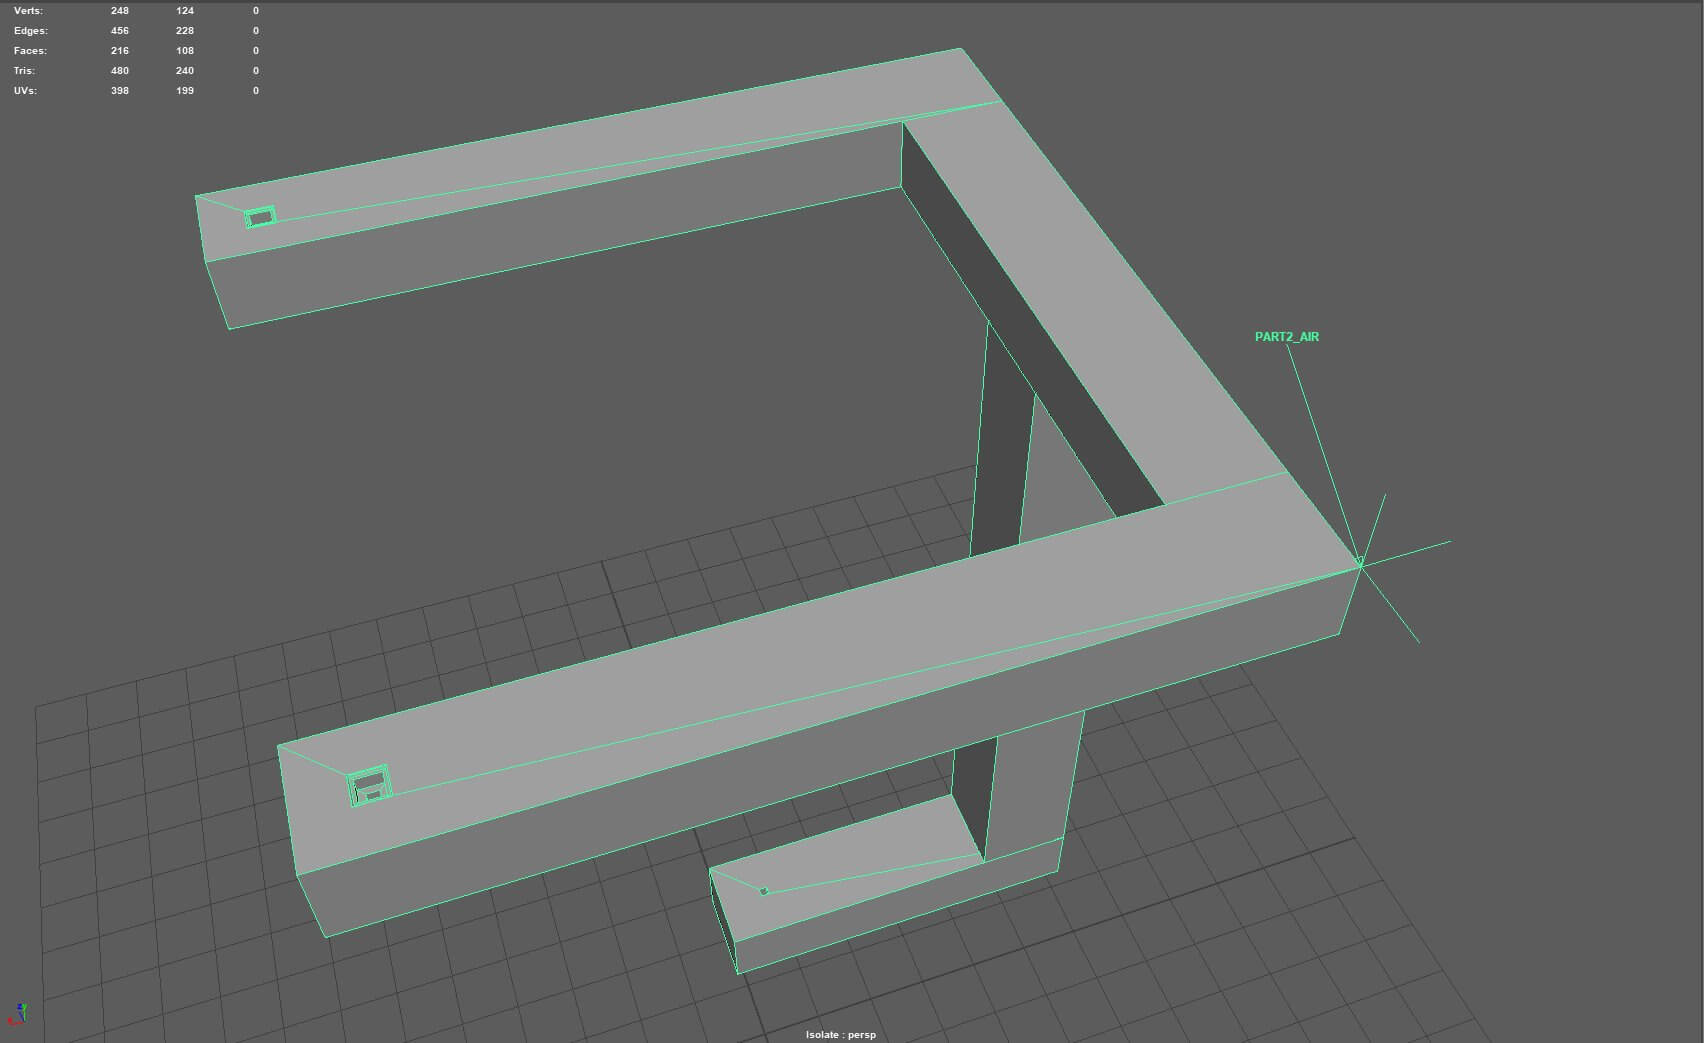Click the Edges label in the HUD
The height and width of the screenshot is (1043, 1704).
tap(30, 31)
